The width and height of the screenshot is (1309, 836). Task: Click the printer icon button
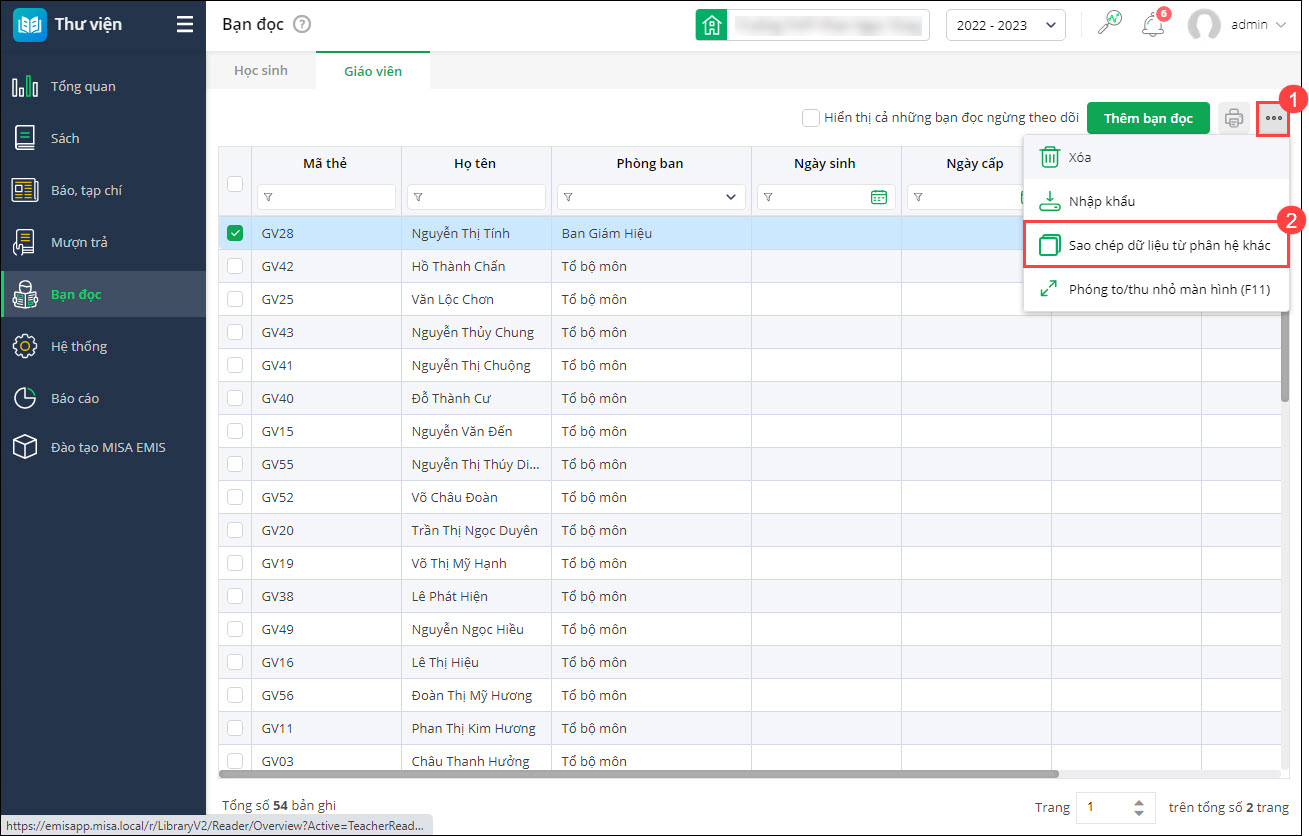tap(1234, 118)
